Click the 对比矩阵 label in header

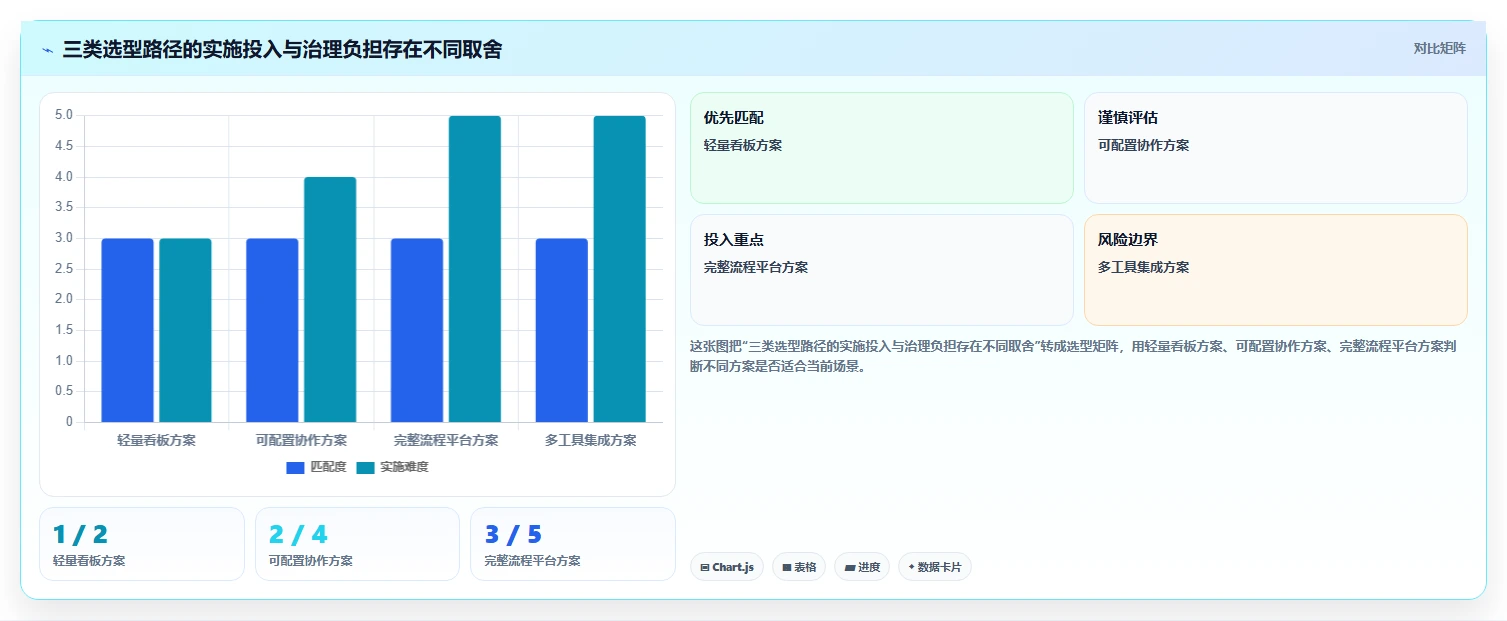pos(1440,49)
